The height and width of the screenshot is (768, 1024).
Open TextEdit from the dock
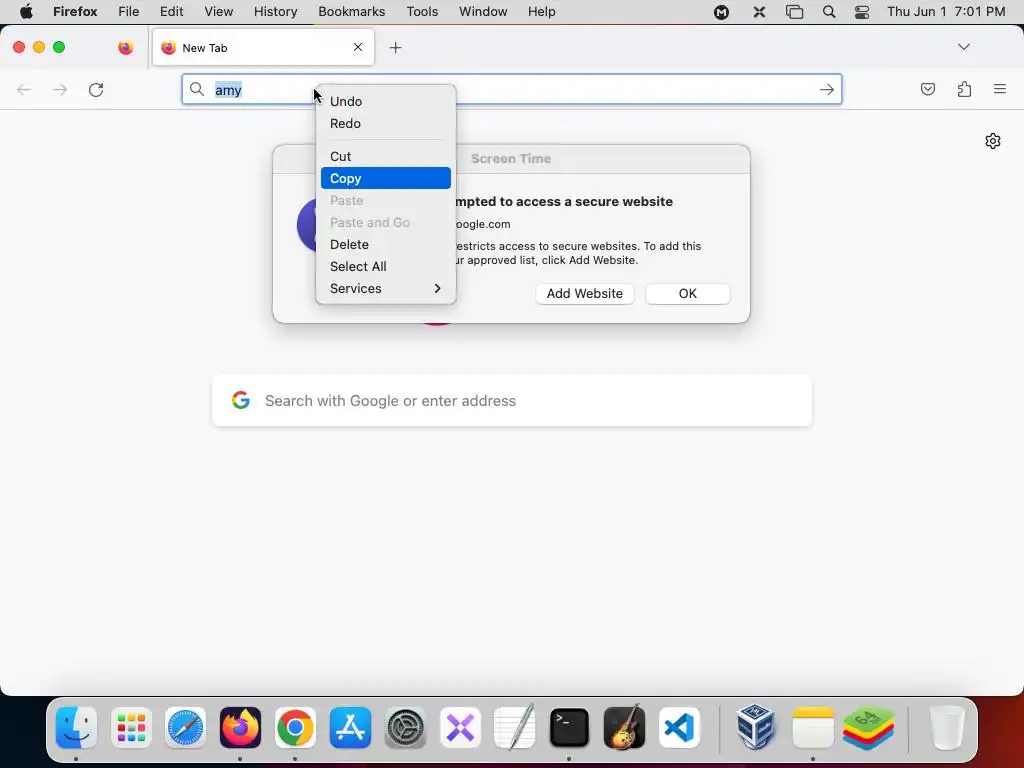coord(515,727)
